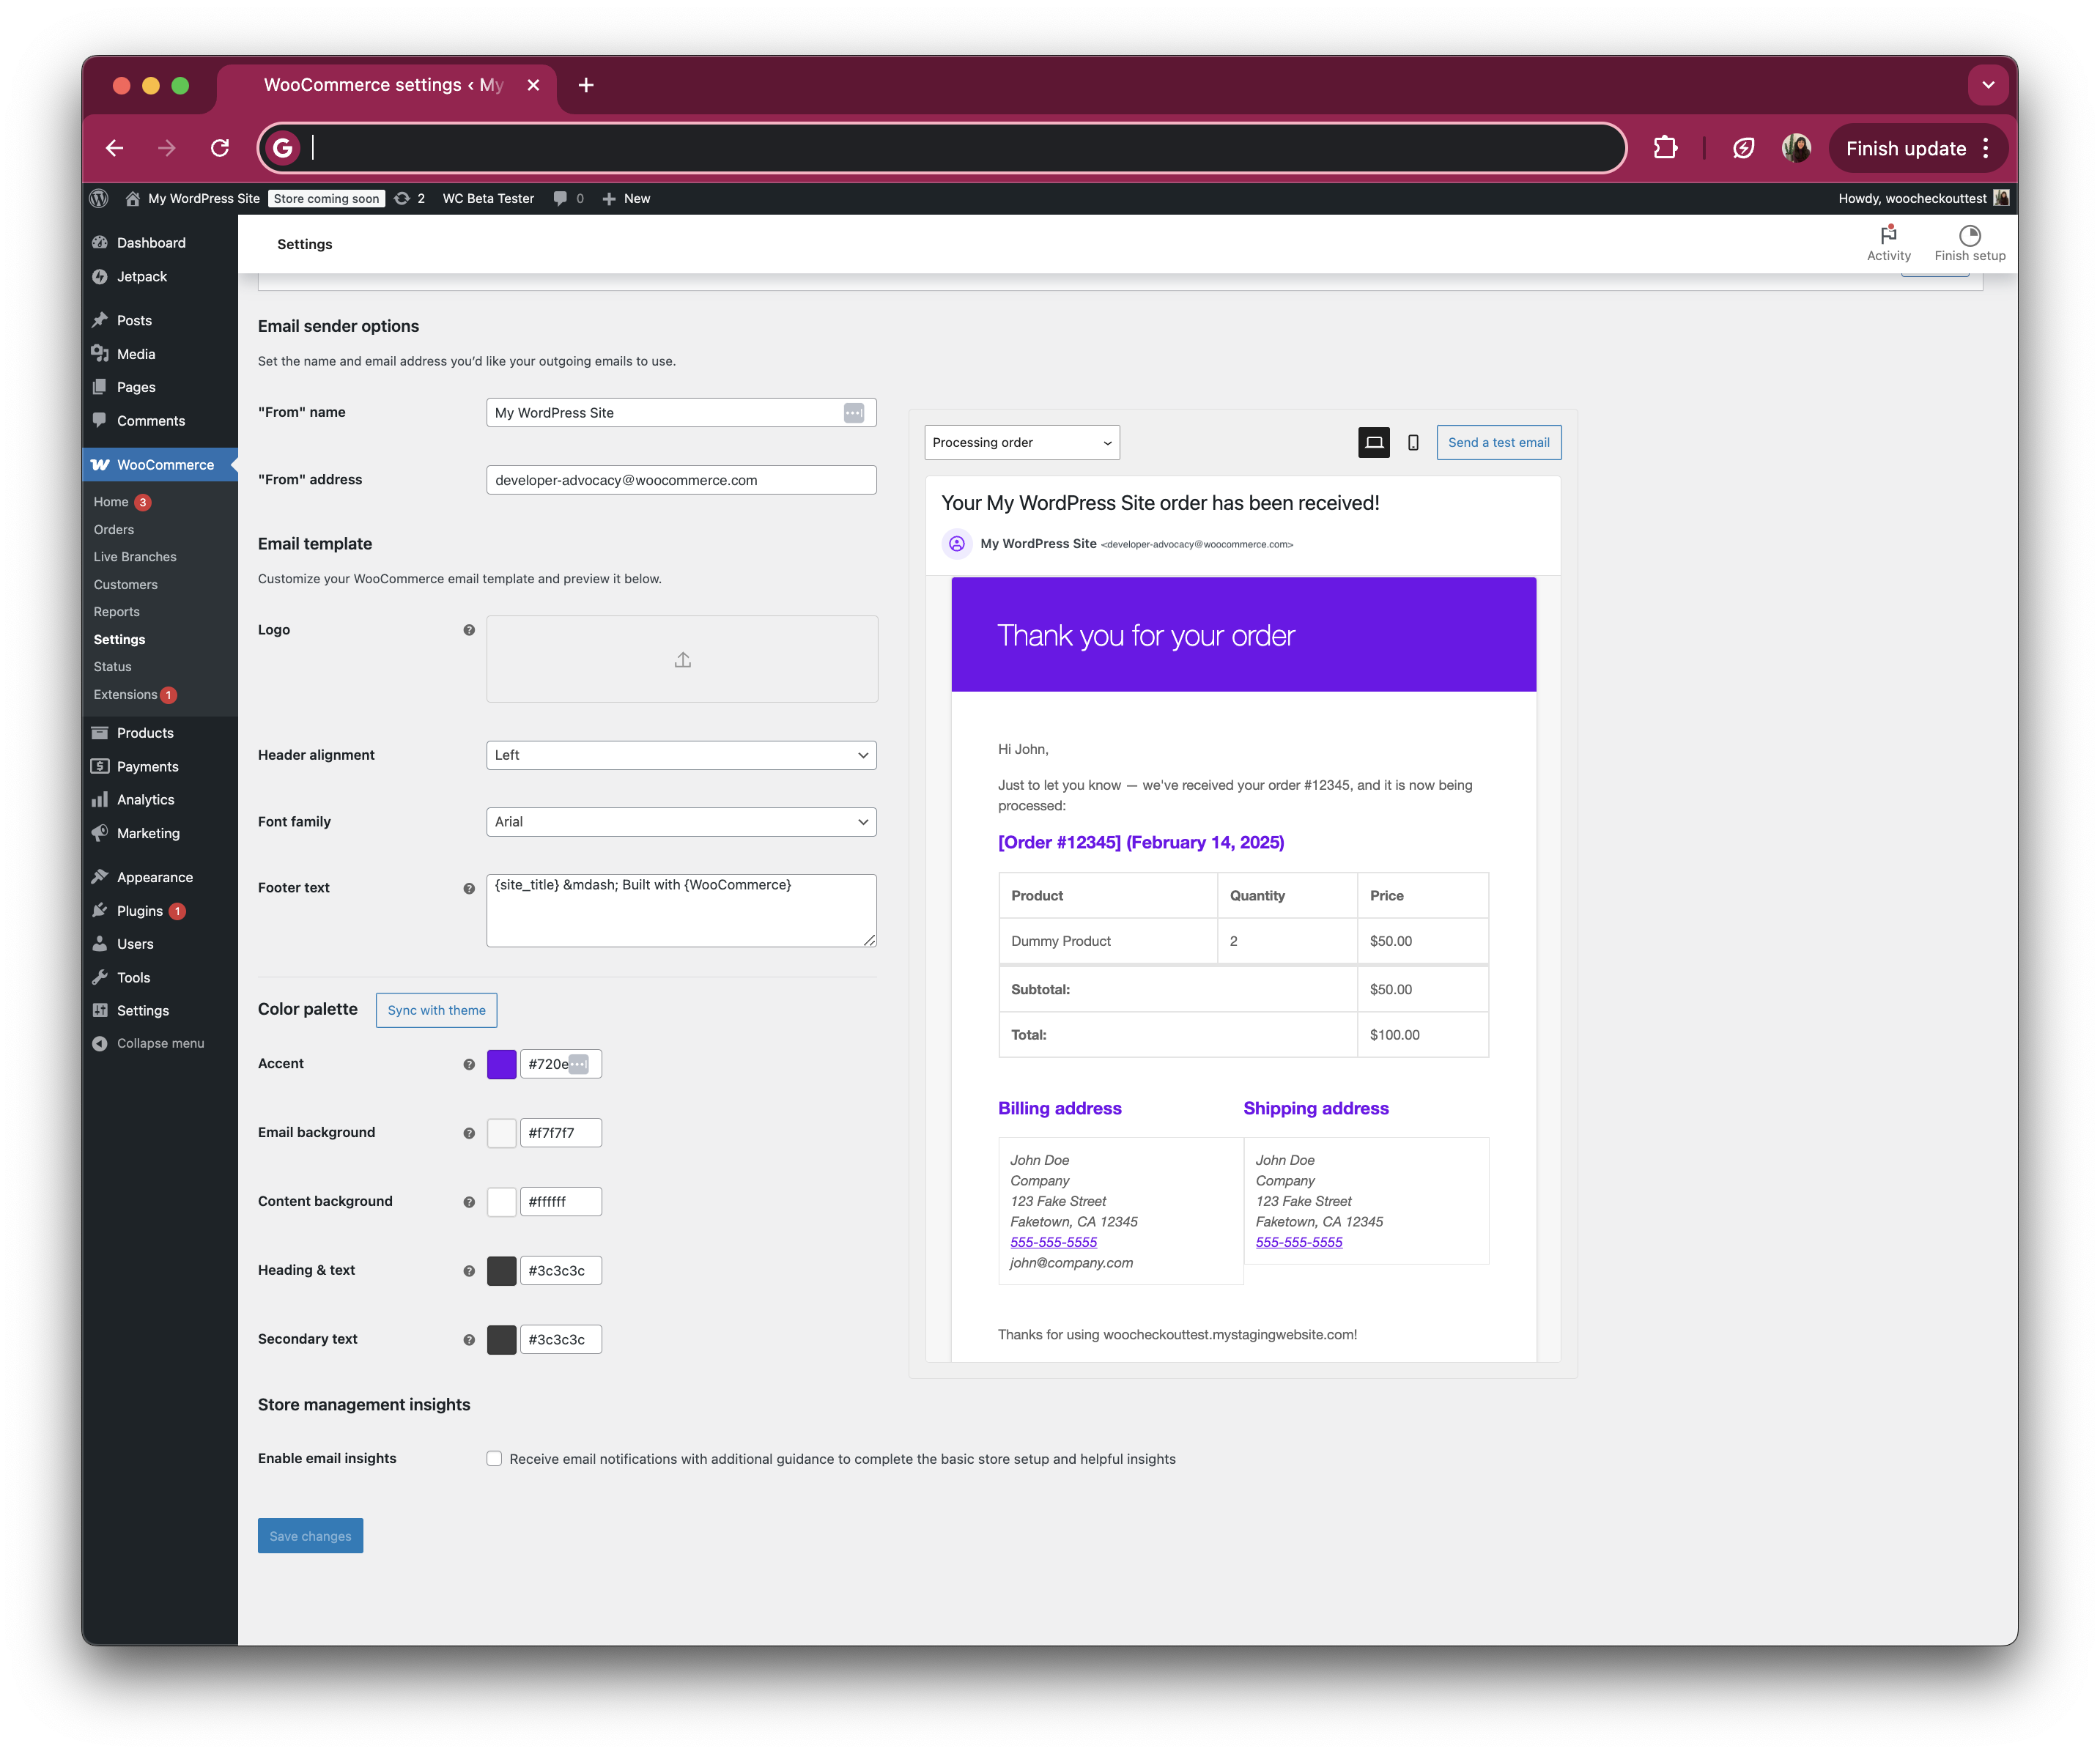This screenshot has width=2100, height=1754.
Task: Close the WooCommerce settings tab
Action: pos(533,85)
